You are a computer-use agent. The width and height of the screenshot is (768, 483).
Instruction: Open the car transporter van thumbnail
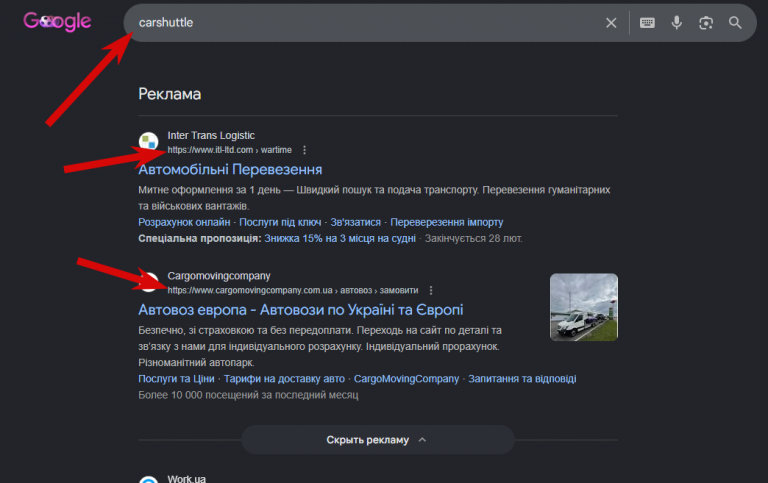584,307
